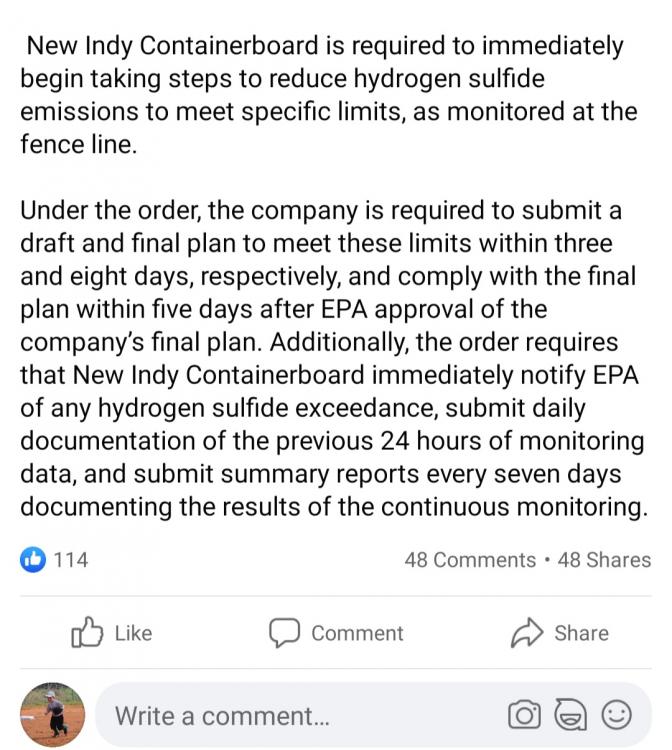Open the 114 reactions list
This screenshot has height=750, width=672.
coord(70,560)
